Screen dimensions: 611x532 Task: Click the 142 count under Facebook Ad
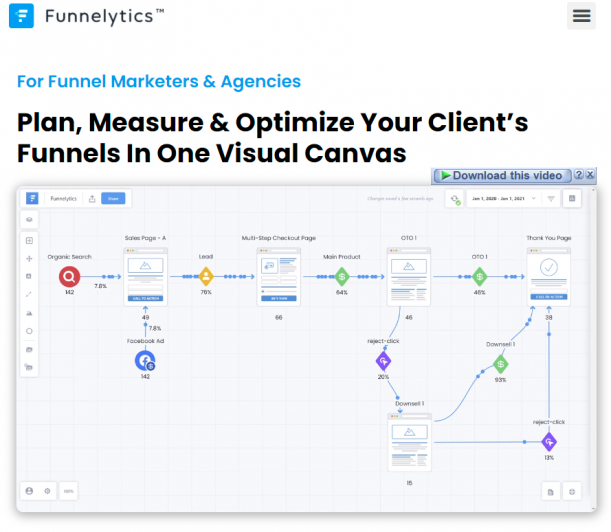[145, 376]
